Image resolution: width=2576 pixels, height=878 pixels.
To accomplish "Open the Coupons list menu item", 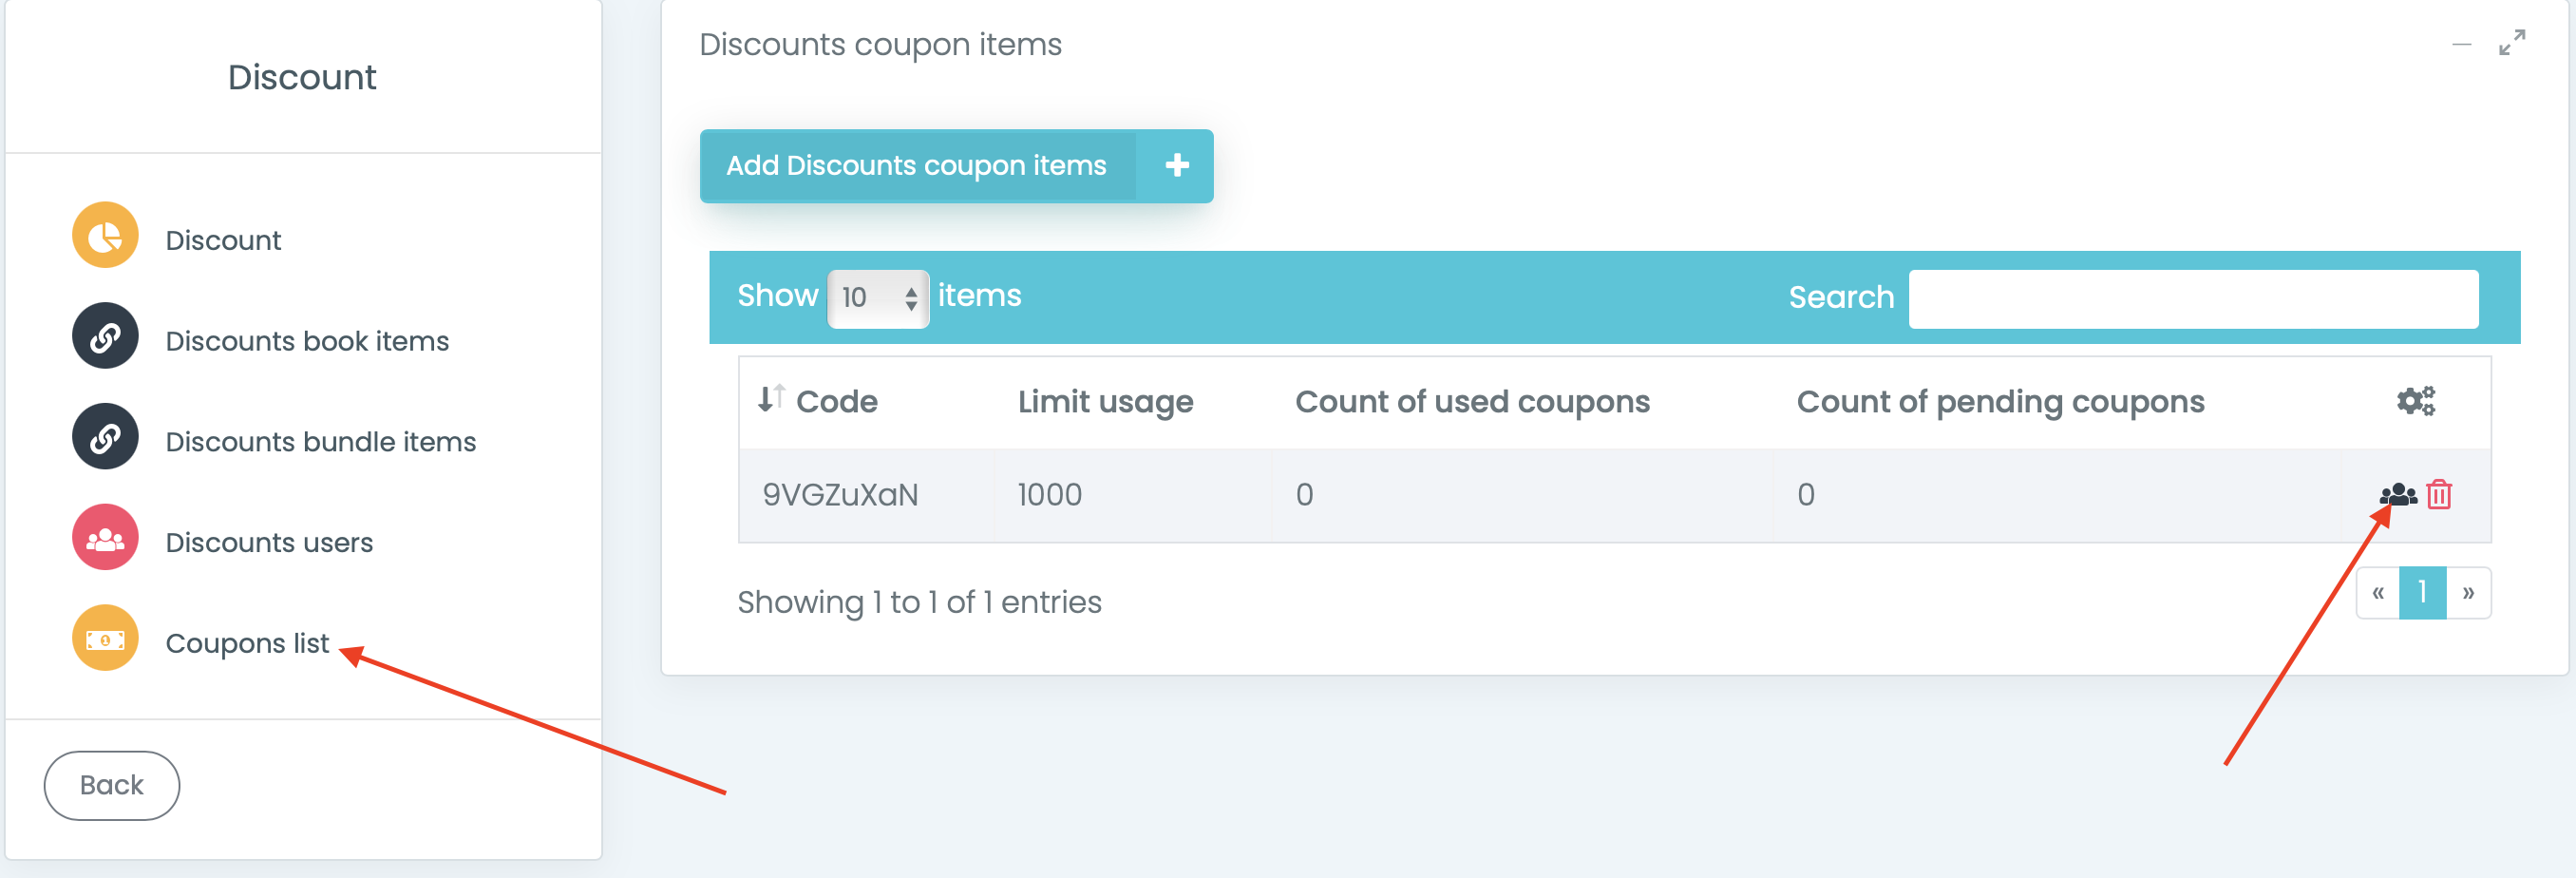I will point(247,643).
